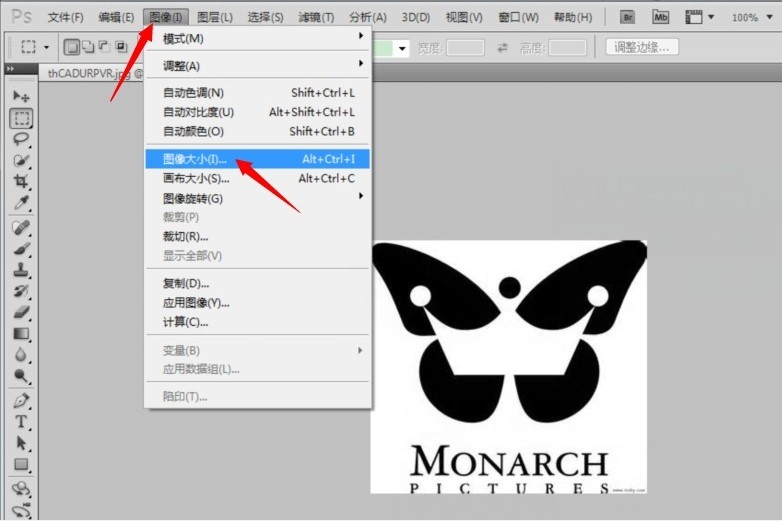The width and height of the screenshot is (782, 521).
Task: Select the Move tool
Action: [x=21, y=96]
